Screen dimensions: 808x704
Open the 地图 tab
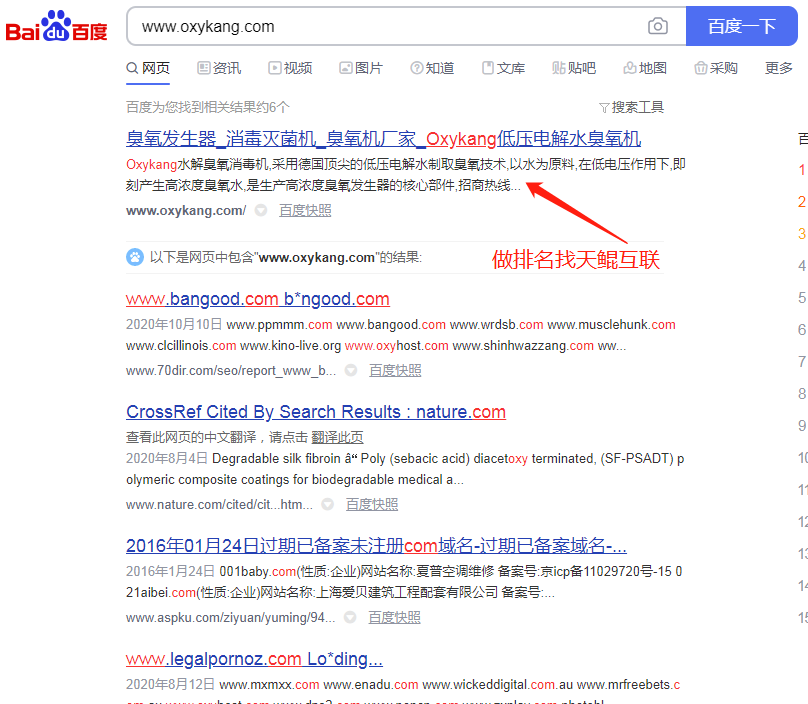(645, 68)
